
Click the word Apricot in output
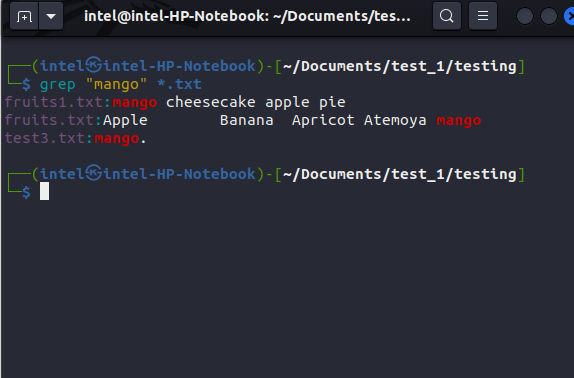[x=323, y=120]
